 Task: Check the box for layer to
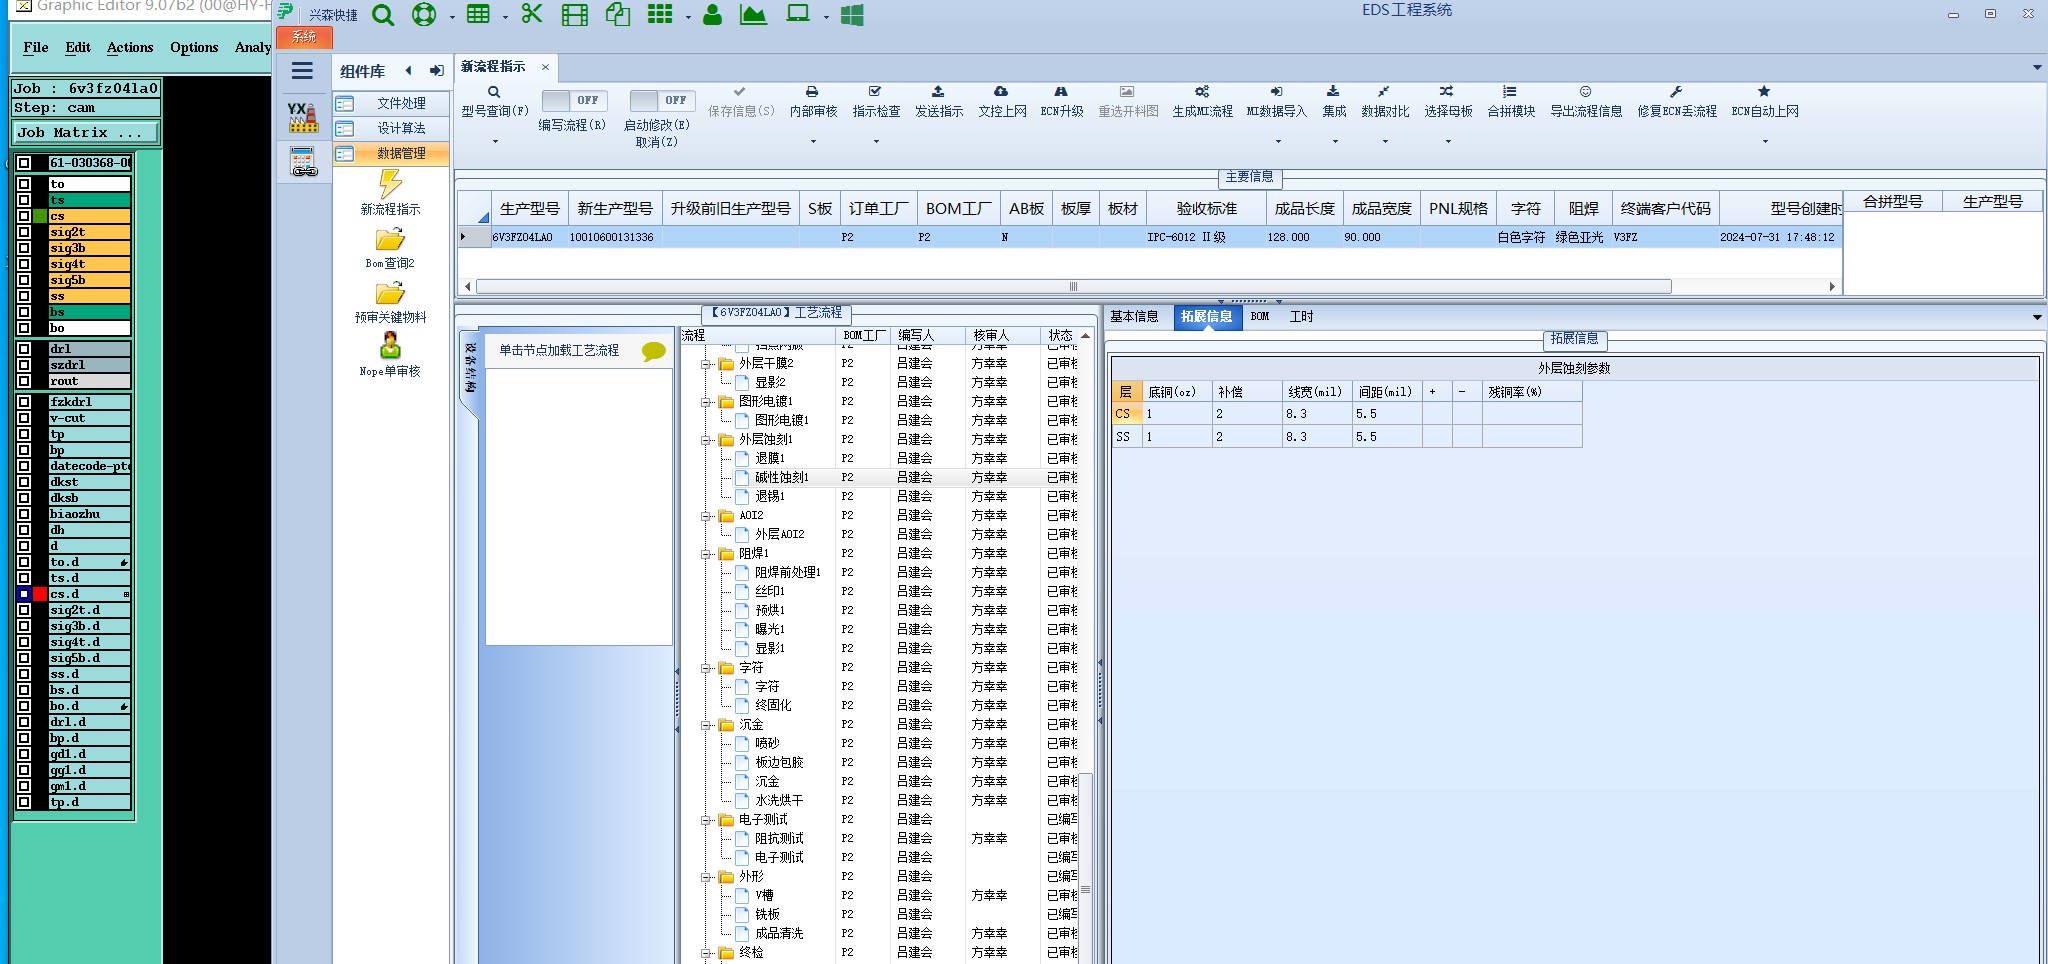point(24,184)
